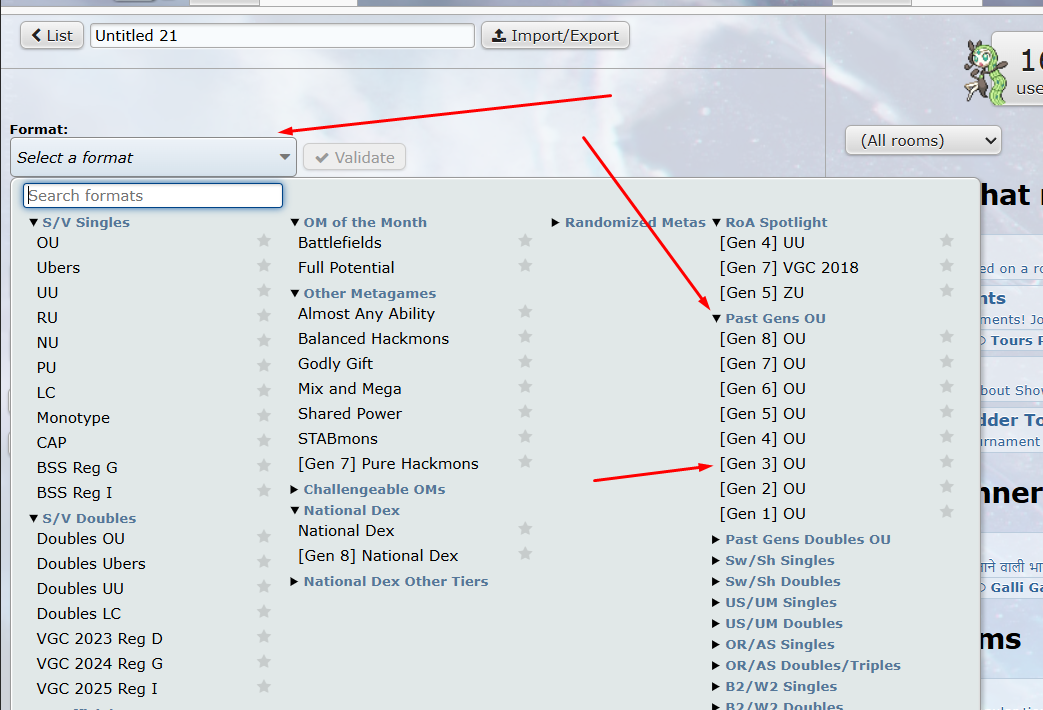Star the [Gen 5] OU format

pyautogui.click(x=947, y=411)
